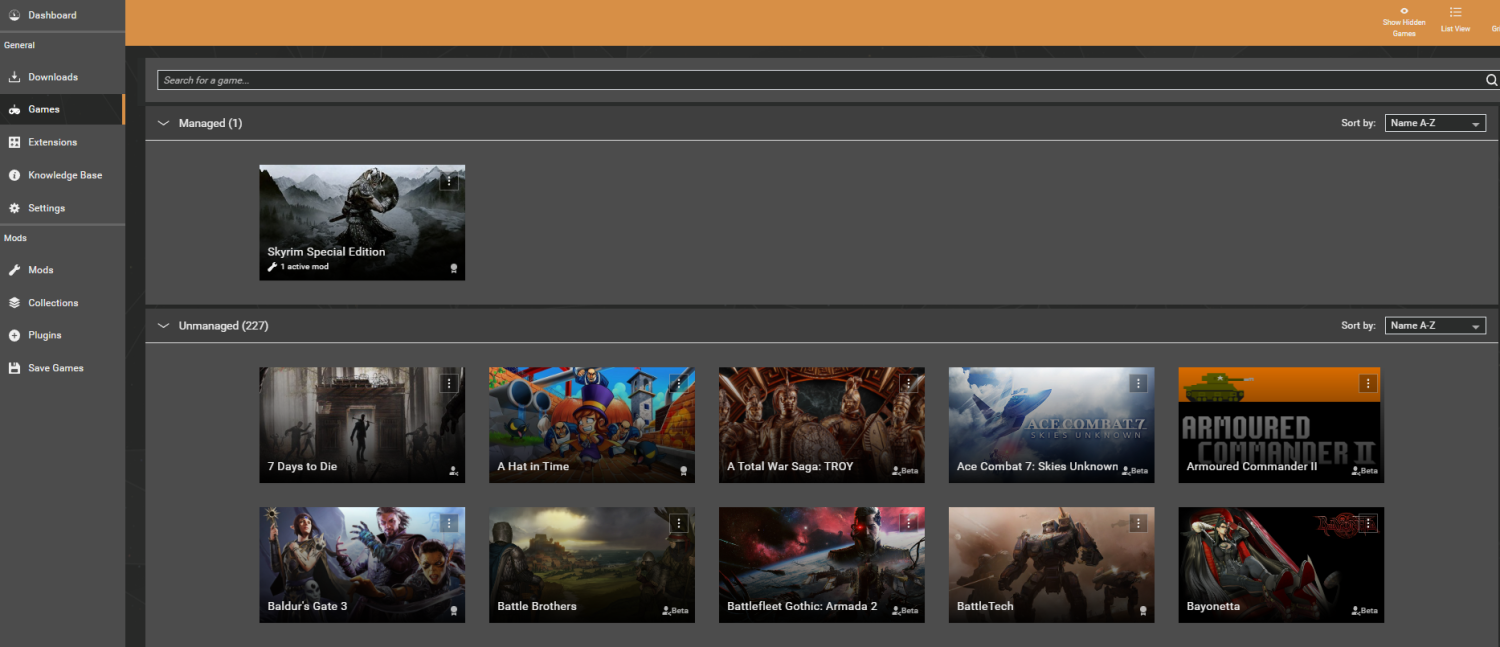Select the Skyrim Special Edition thumbnail

tap(362, 222)
